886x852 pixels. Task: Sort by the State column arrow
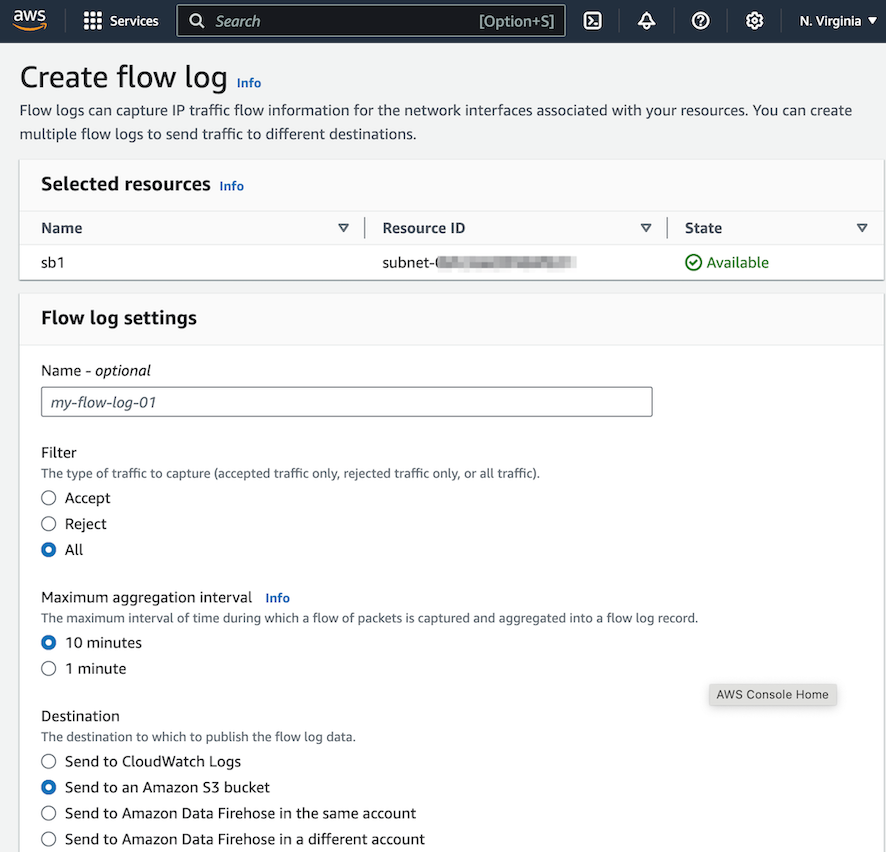(x=862, y=228)
